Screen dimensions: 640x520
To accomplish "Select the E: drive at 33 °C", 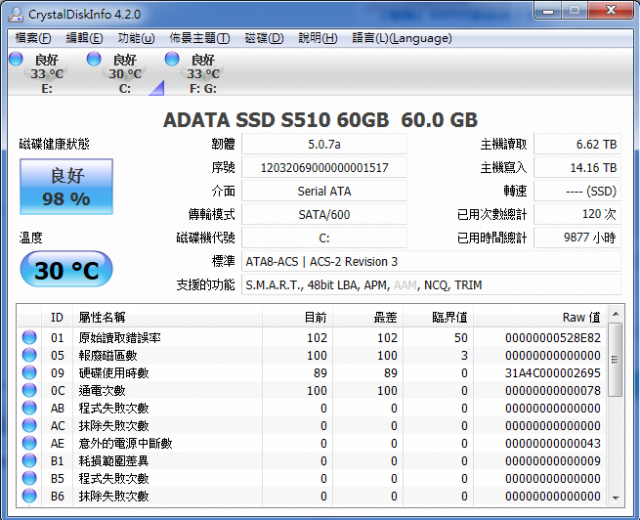I will pos(47,73).
